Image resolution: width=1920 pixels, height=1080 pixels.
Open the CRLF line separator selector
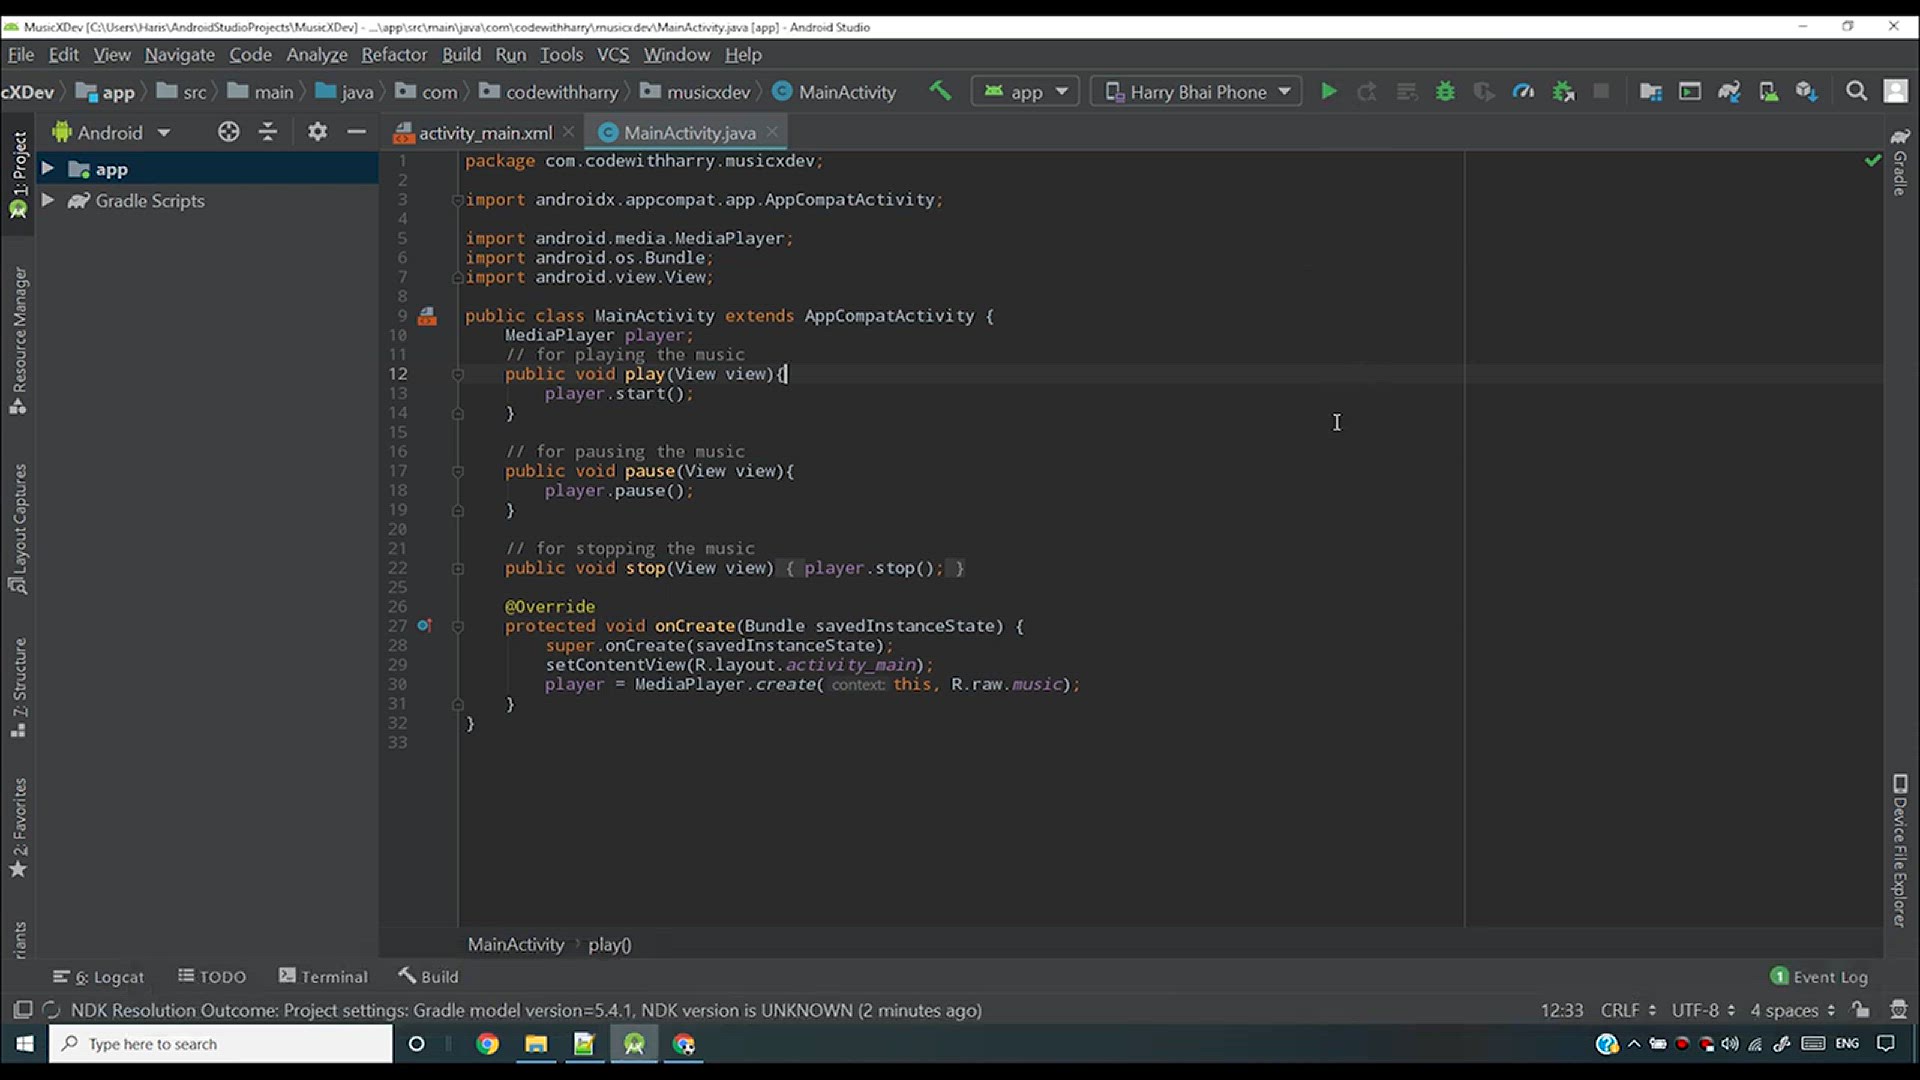pyautogui.click(x=1628, y=1010)
